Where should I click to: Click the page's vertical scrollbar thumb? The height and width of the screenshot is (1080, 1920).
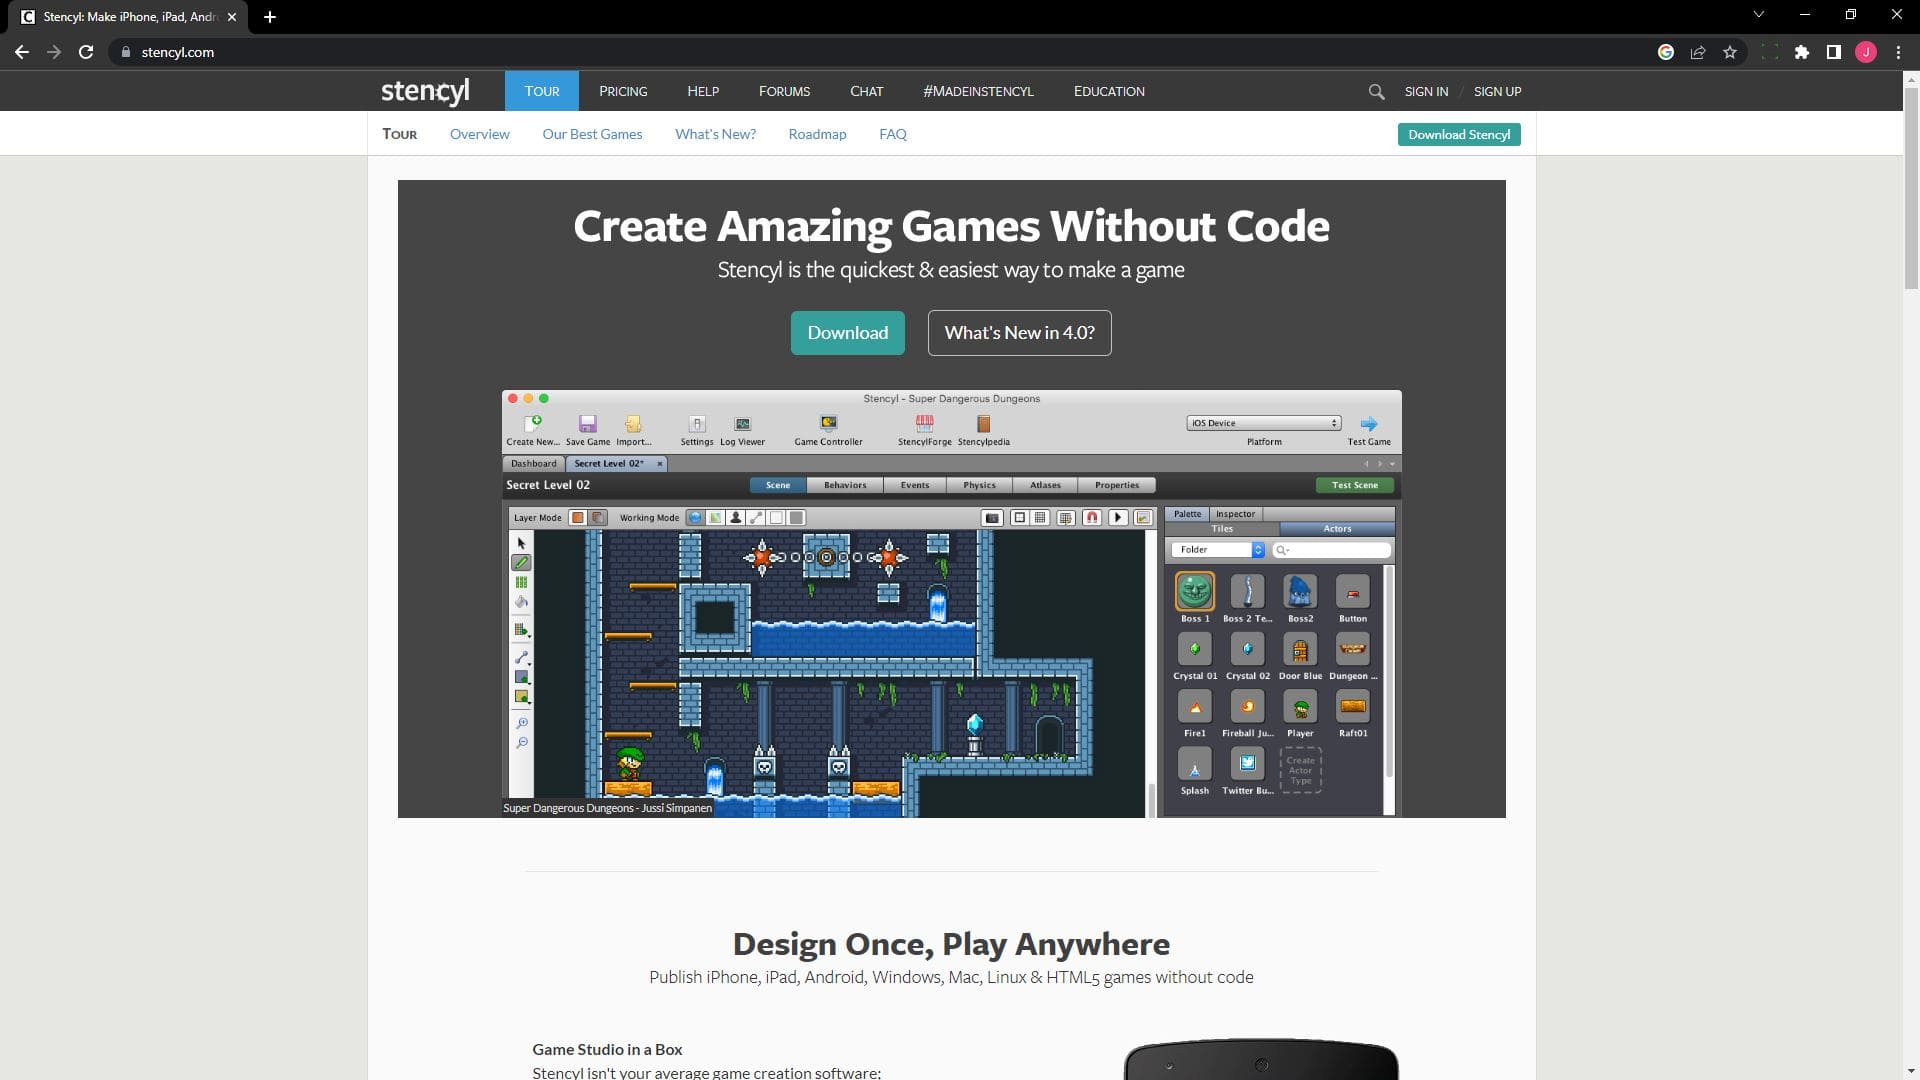pos(1911,190)
